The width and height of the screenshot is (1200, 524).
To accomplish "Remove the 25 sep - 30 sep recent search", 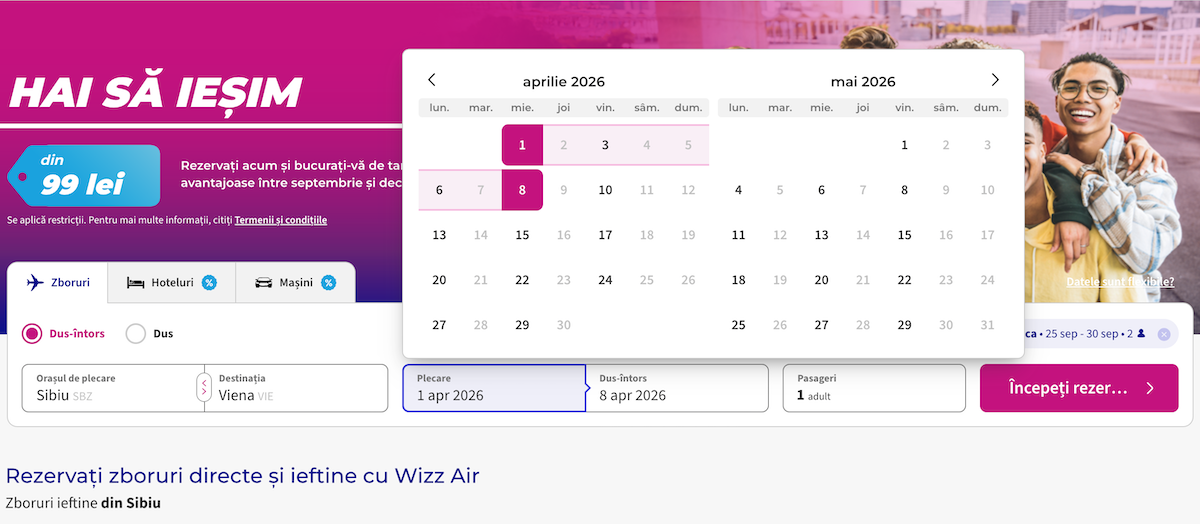I will (1164, 334).
